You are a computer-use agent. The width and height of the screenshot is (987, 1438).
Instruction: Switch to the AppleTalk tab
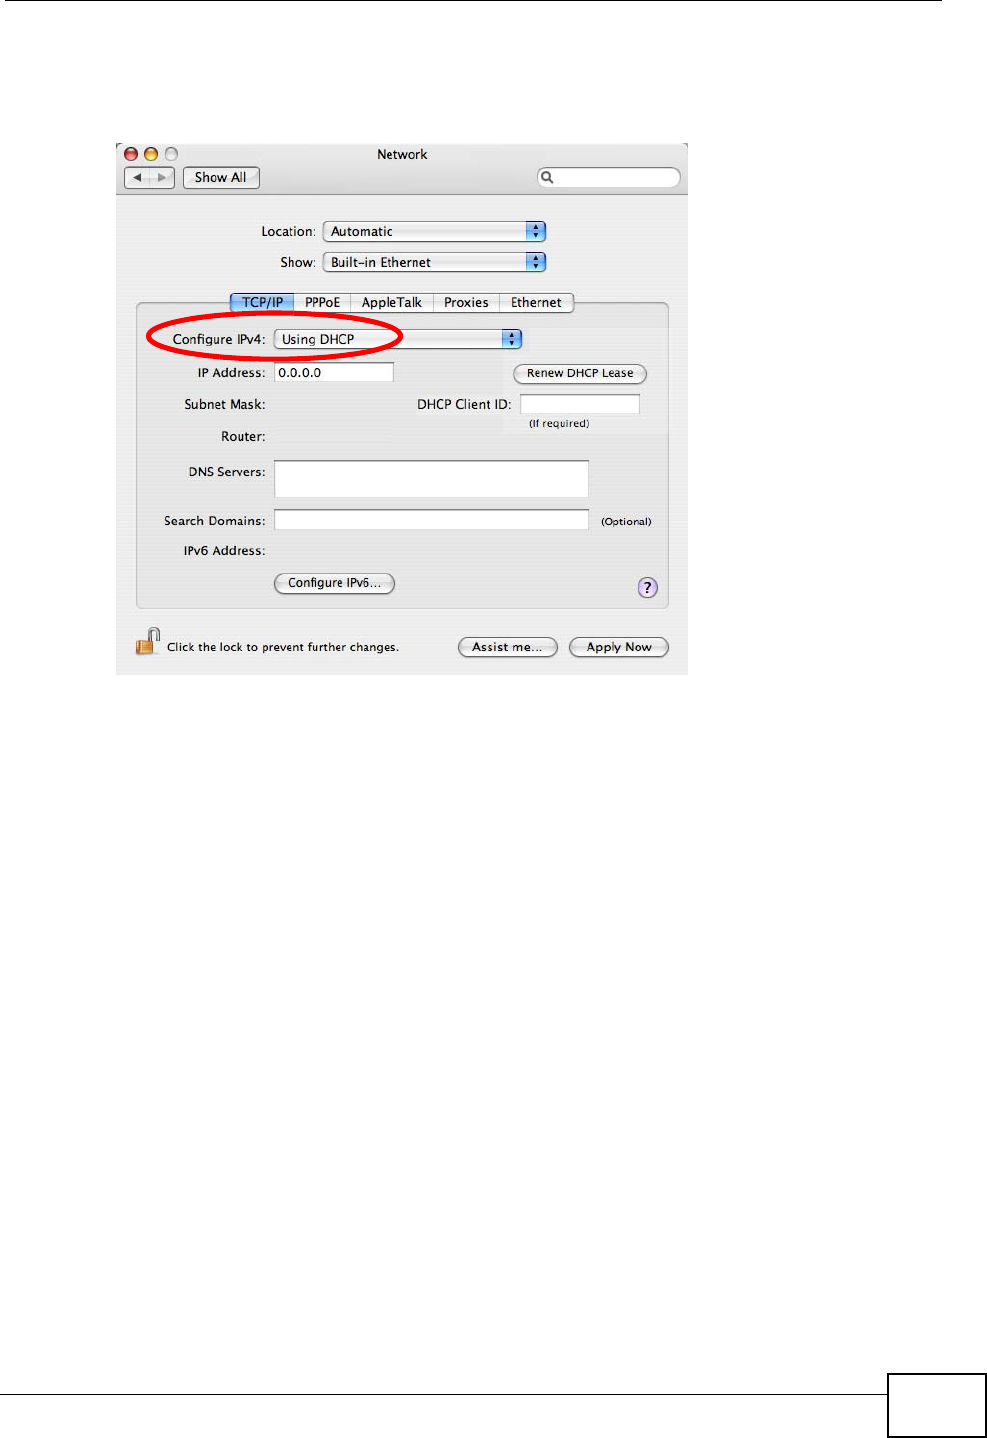click(391, 302)
